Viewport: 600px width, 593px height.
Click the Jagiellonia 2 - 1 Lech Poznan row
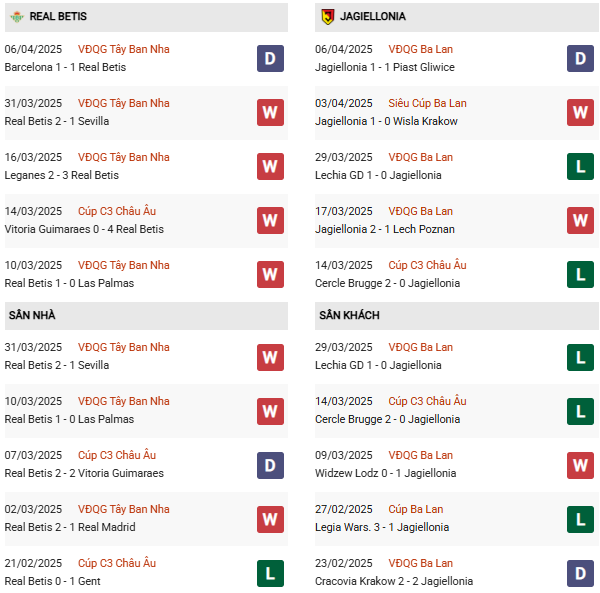386,229
